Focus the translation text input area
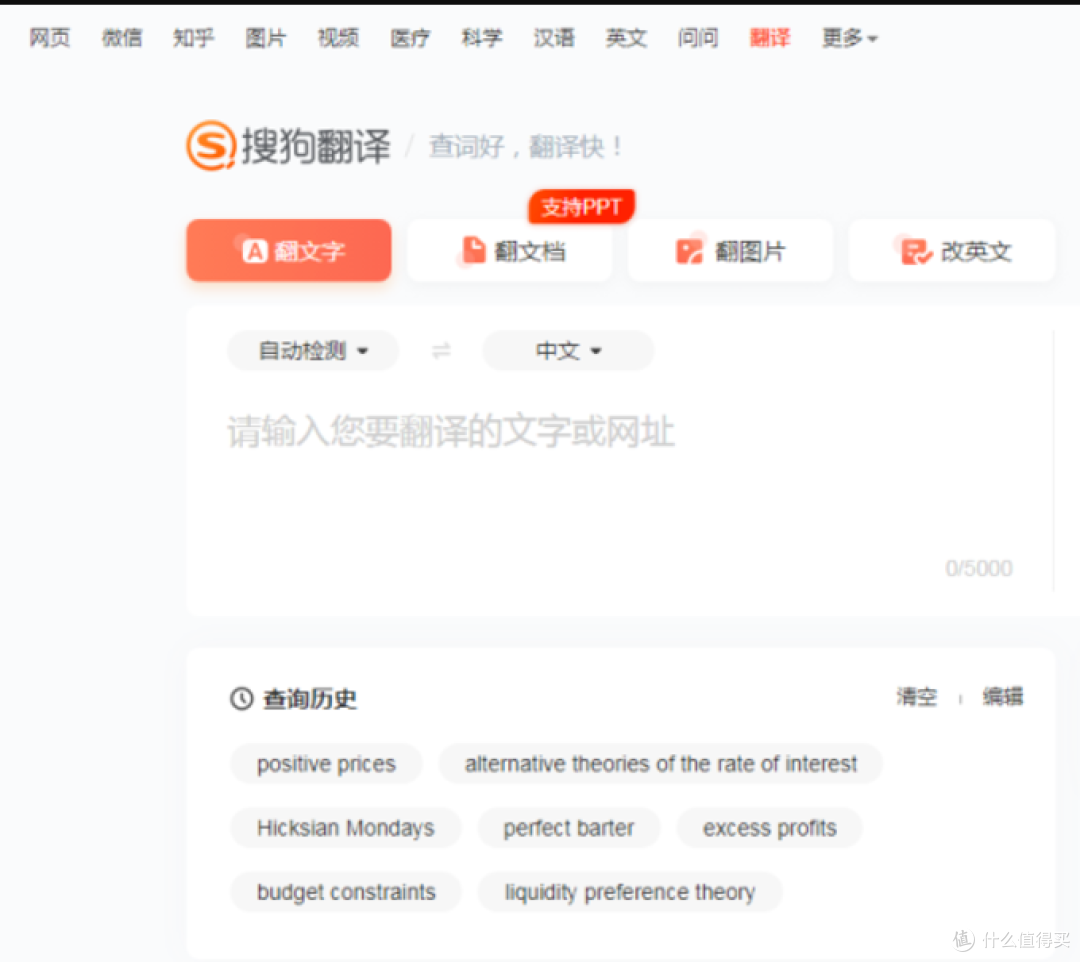The image size is (1080, 962). tap(620, 475)
